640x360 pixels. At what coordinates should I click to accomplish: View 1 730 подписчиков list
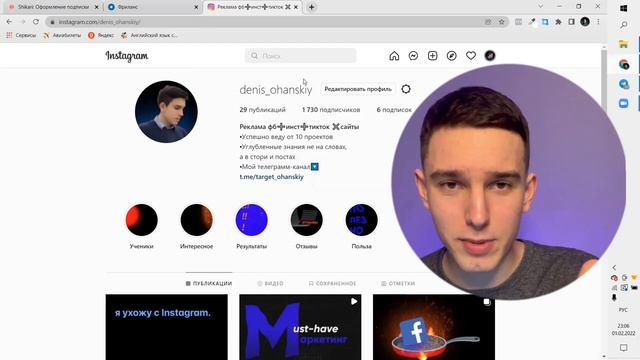pyautogui.click(x=331, y=110)
